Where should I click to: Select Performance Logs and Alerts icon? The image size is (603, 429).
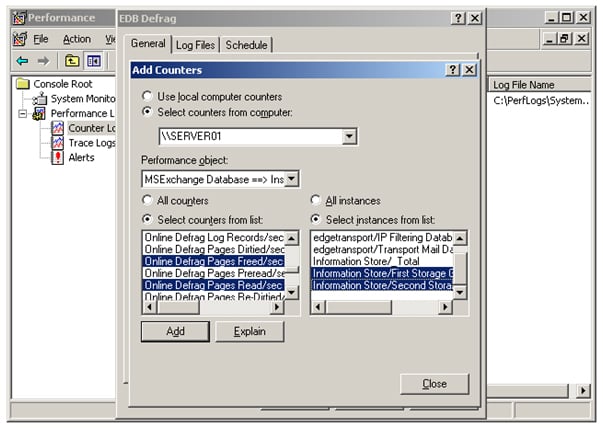(x=39, y=113)
